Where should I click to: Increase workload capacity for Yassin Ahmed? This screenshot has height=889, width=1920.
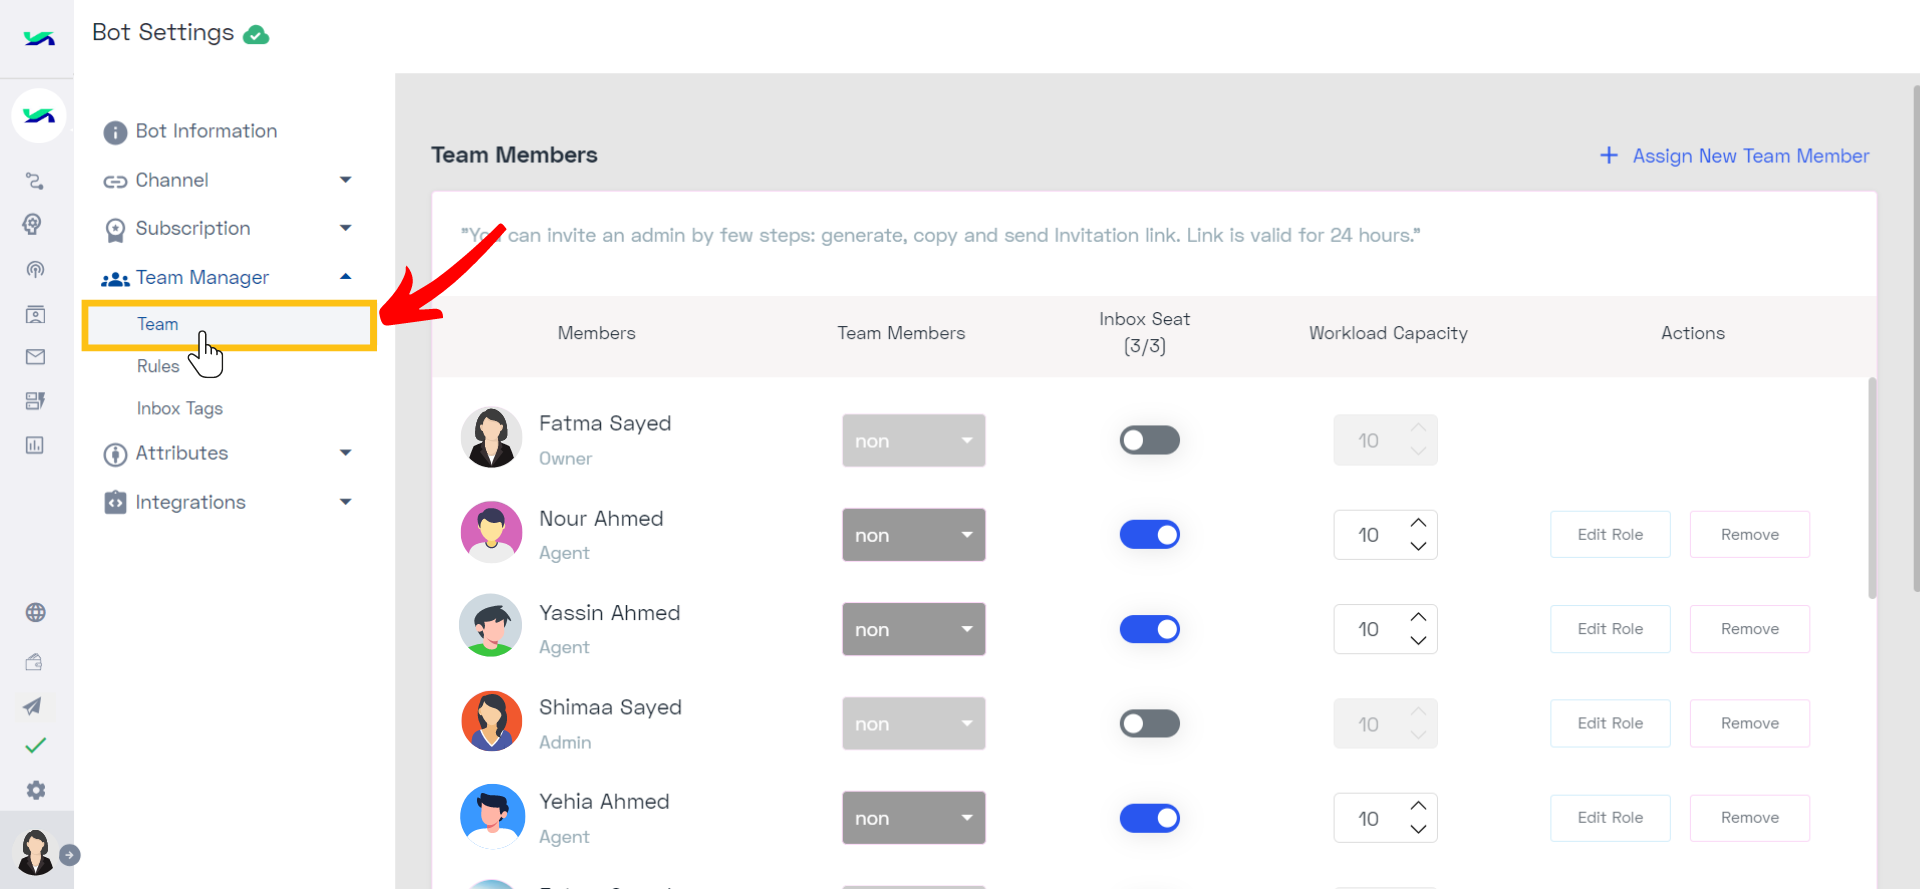[x=1418, y=617]
